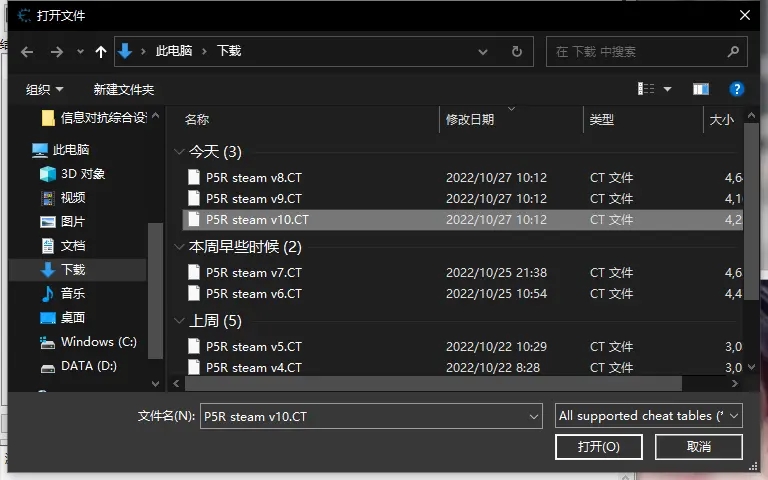Close the 打开文件 dialog
Viewport: 768px width, 480px height.
point(744,15)
